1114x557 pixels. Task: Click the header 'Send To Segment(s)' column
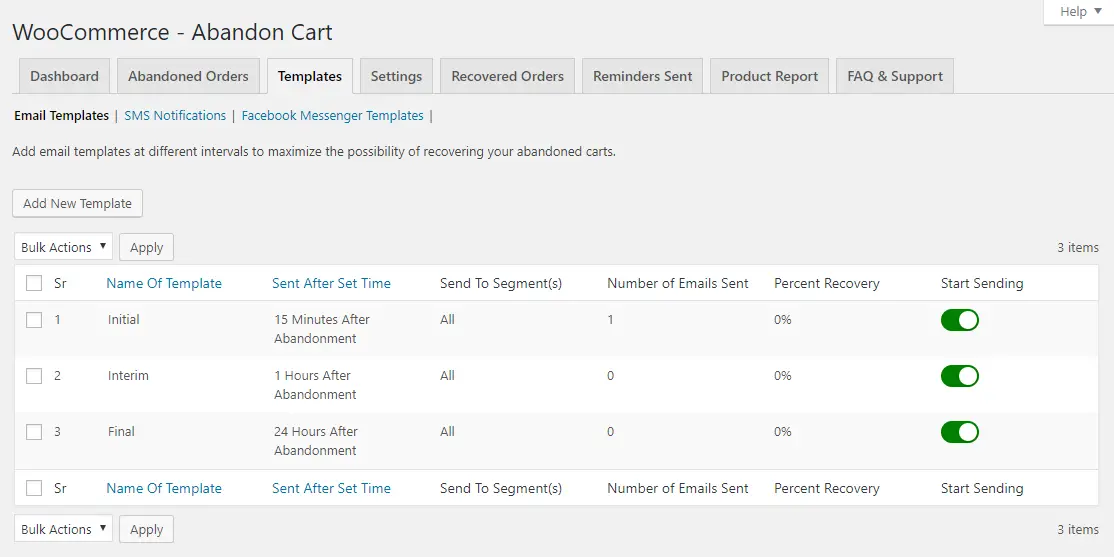[x=501, y=283]
